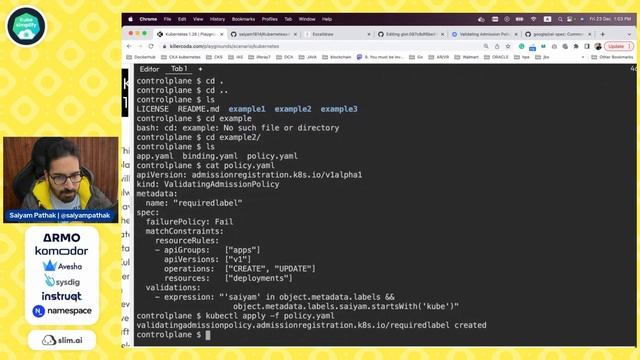Go back to the previous page
The width and height of the screenshot is (640, 360).
point(129,46)
